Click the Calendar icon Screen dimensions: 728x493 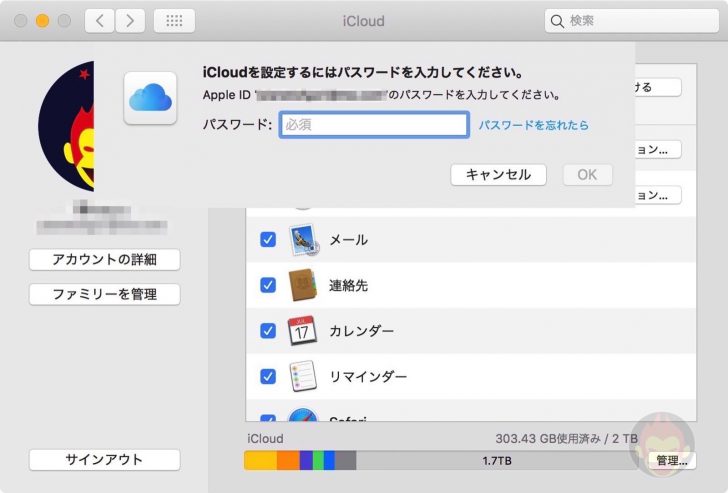(302, 331)
